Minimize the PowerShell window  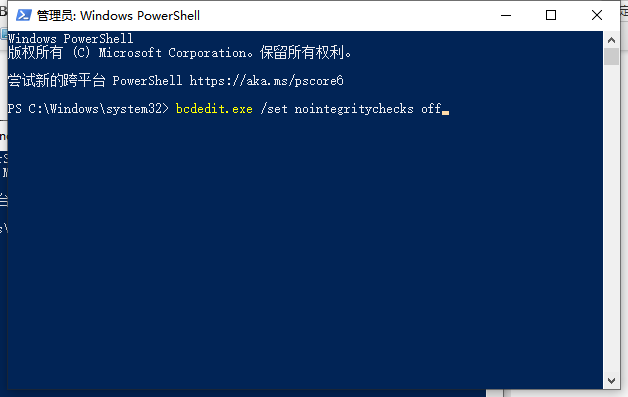pos(506,16)
